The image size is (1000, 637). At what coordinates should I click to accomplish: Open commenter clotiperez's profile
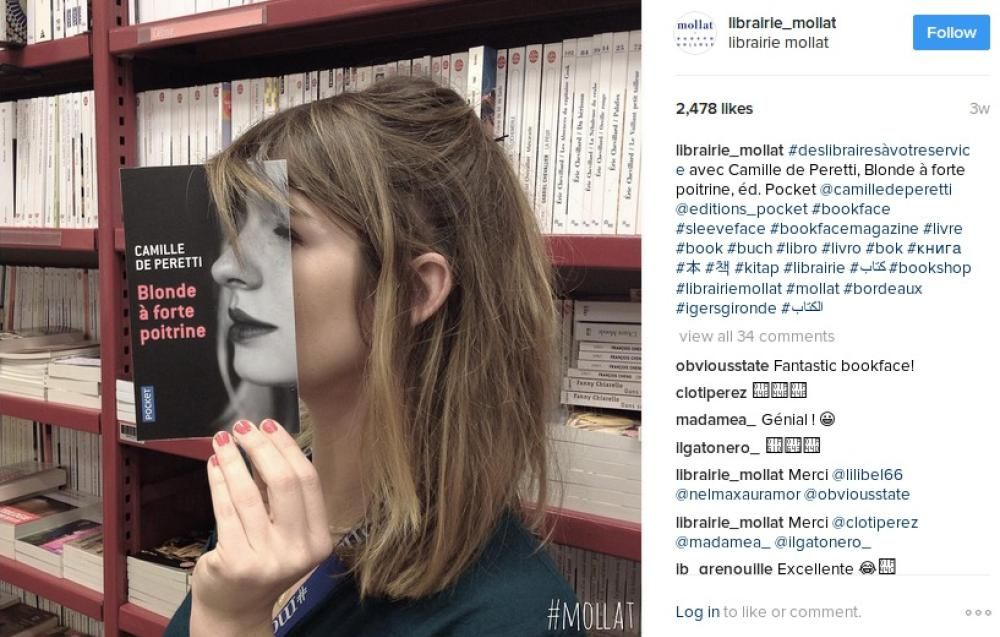[710, 393]
